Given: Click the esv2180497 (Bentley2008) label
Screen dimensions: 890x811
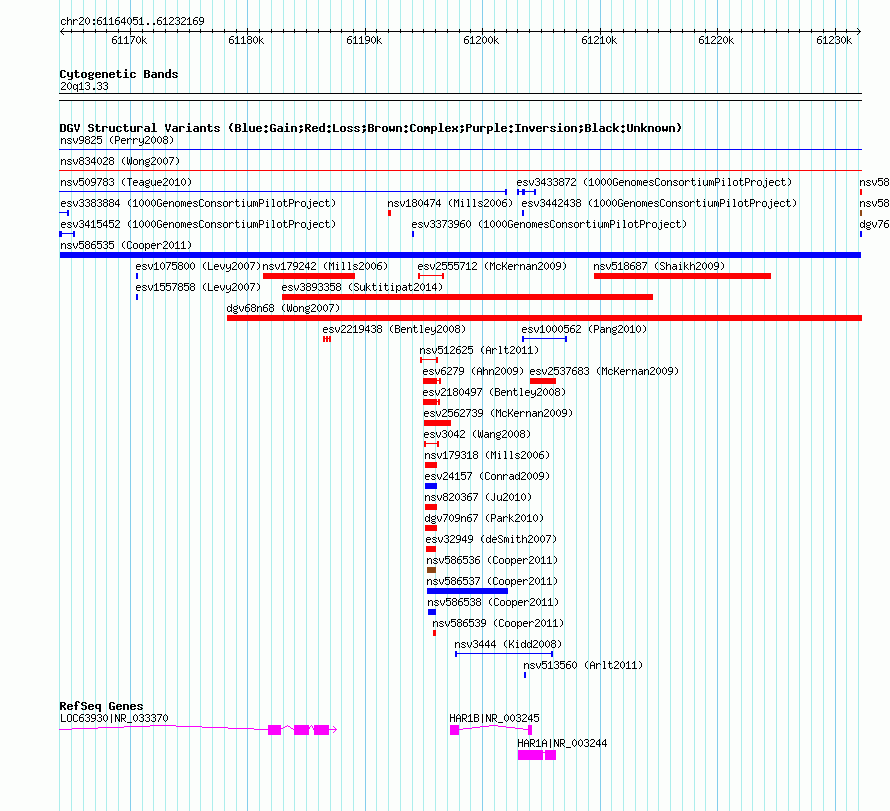Looking at the screenshot, I should [x=494, y=392].
